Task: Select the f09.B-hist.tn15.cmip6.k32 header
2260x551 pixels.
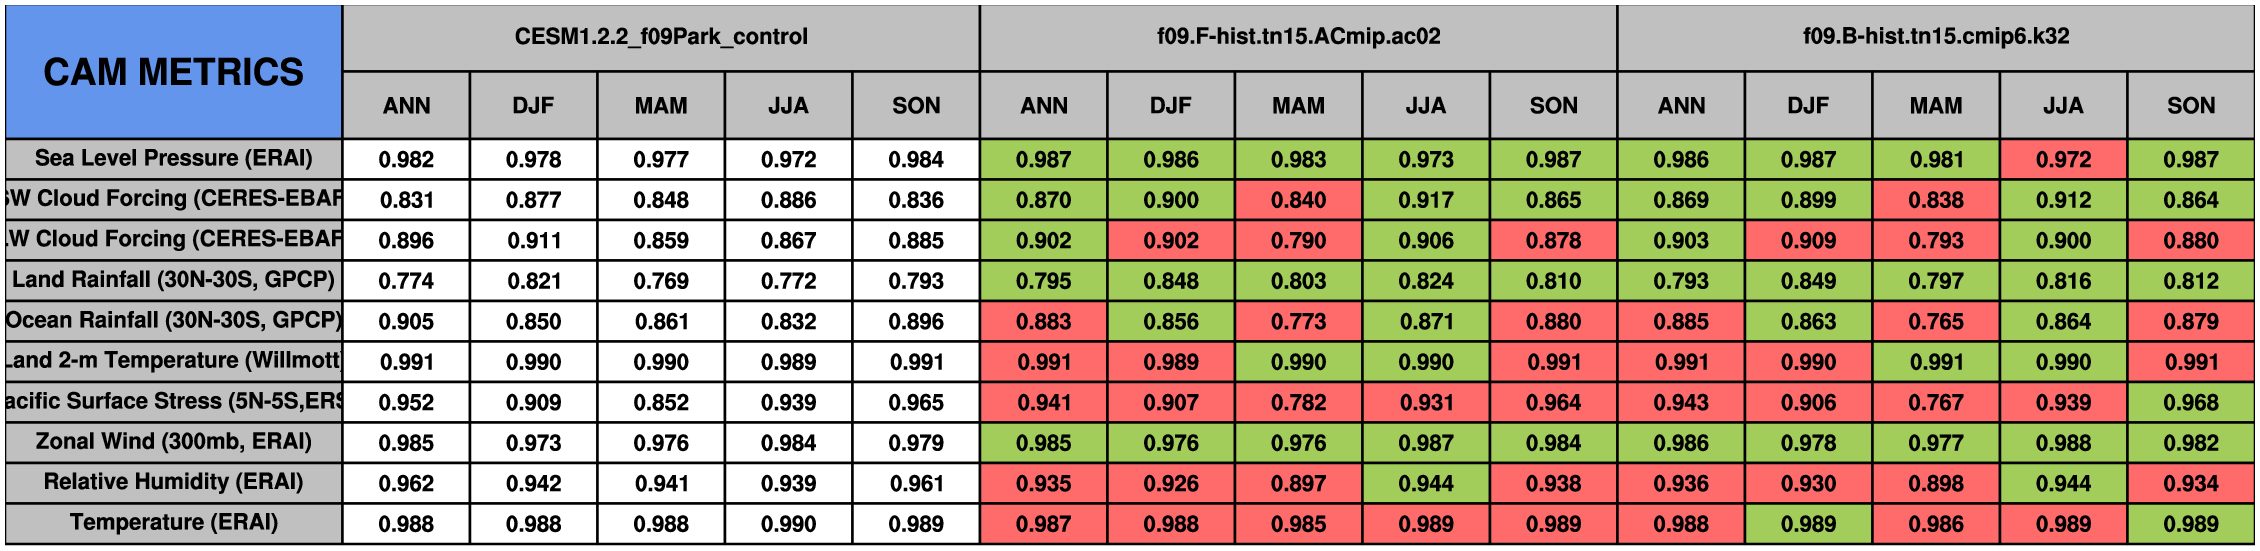Action: [x=1935, y=37]
